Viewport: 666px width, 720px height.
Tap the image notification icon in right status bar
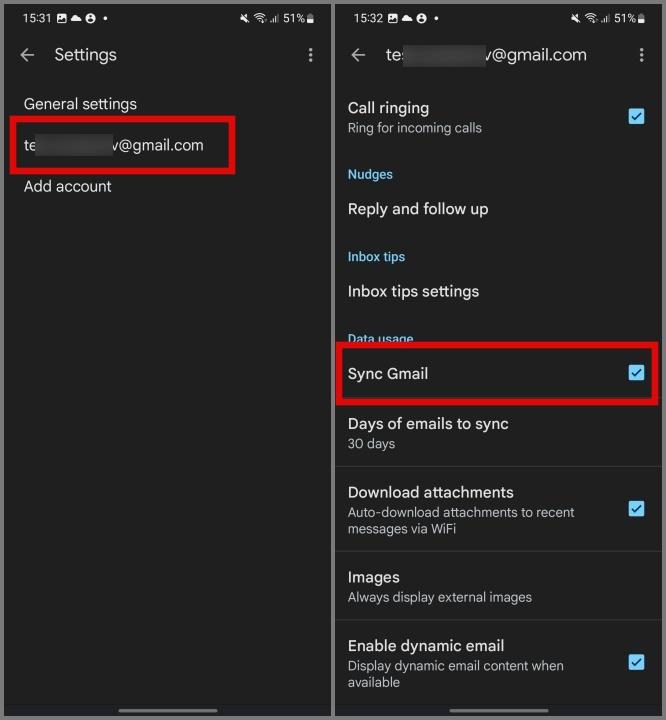pos(393,18)
